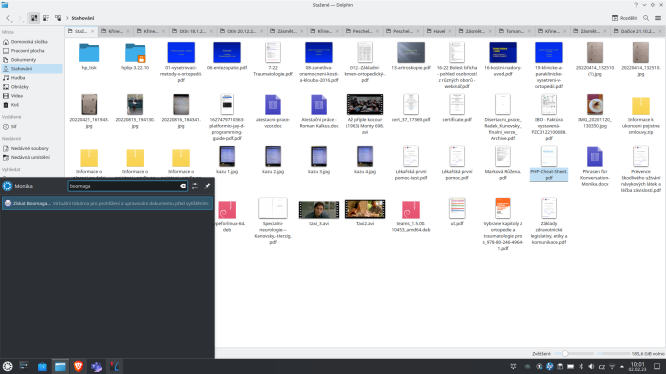
Task: Select the Získat Boomaga search result
Action: click(x=107, y=203)
